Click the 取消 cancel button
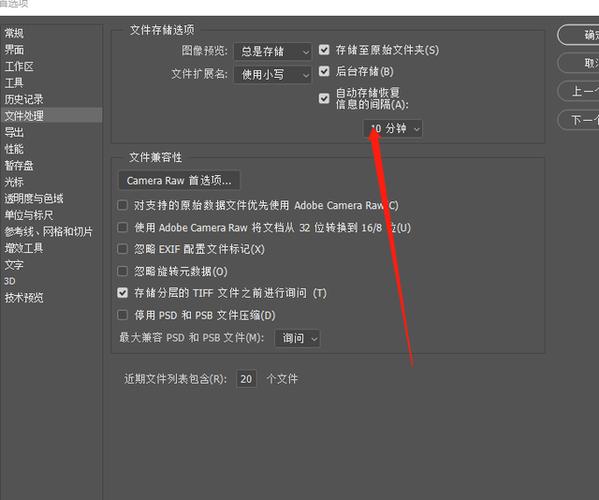The width and height of the screenshot is (599, 500). (x=578, y=63)
